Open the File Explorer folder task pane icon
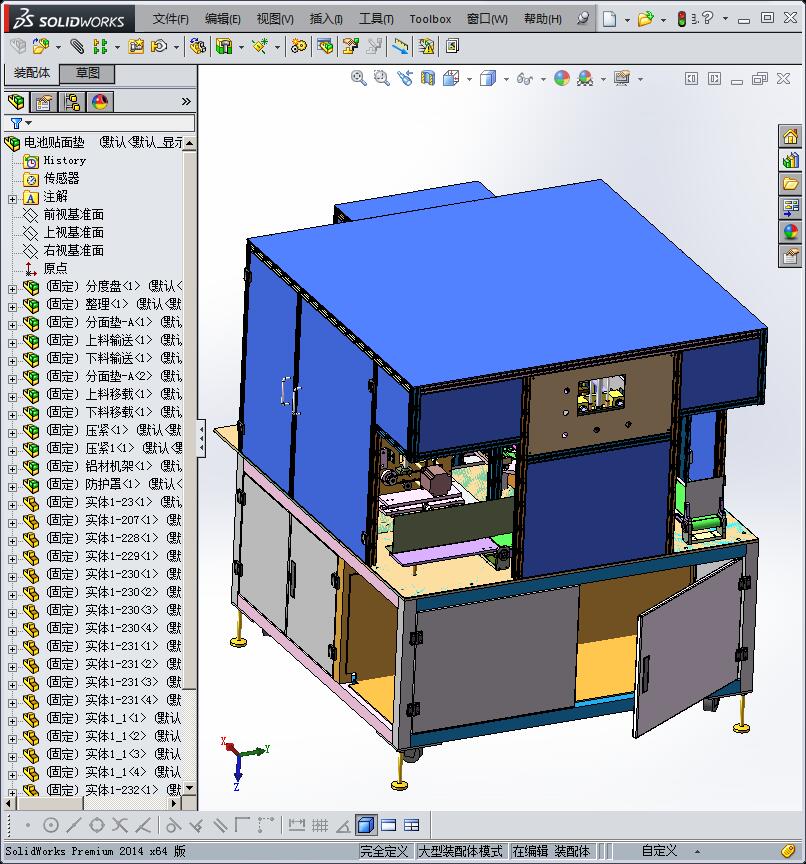The height and width of the screenshot is (864, 806). pyautogui.click(x=790, y=184)
